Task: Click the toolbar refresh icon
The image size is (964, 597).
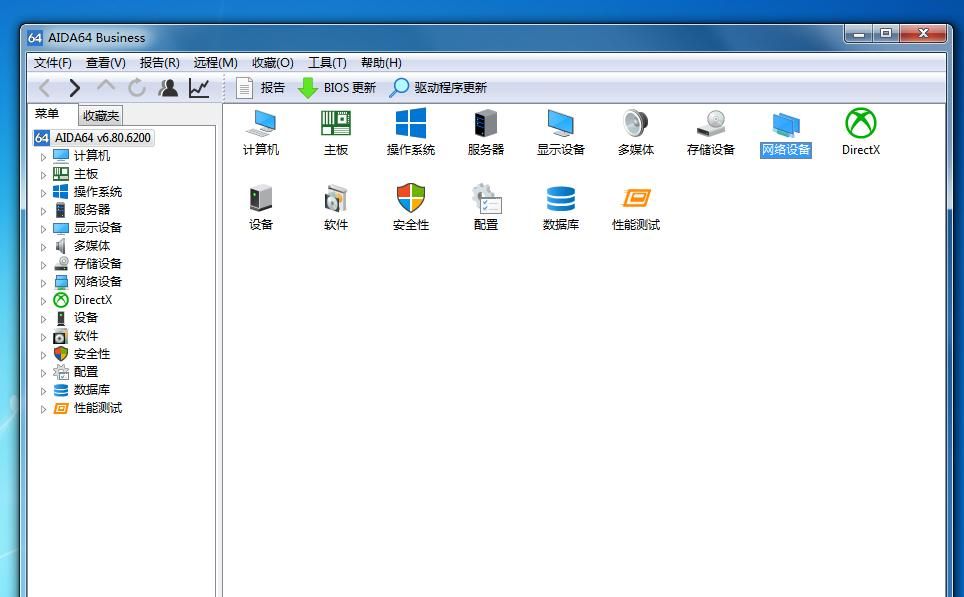Action: (x=137, y=88)
